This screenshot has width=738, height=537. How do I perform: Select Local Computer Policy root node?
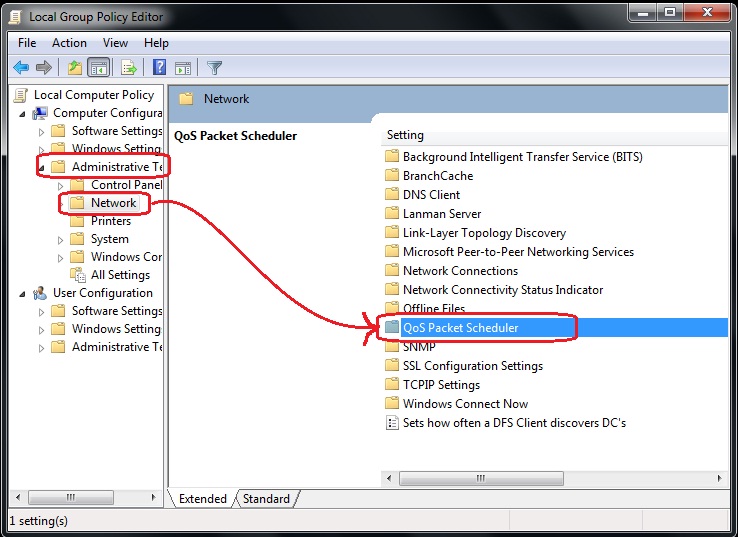94,95
